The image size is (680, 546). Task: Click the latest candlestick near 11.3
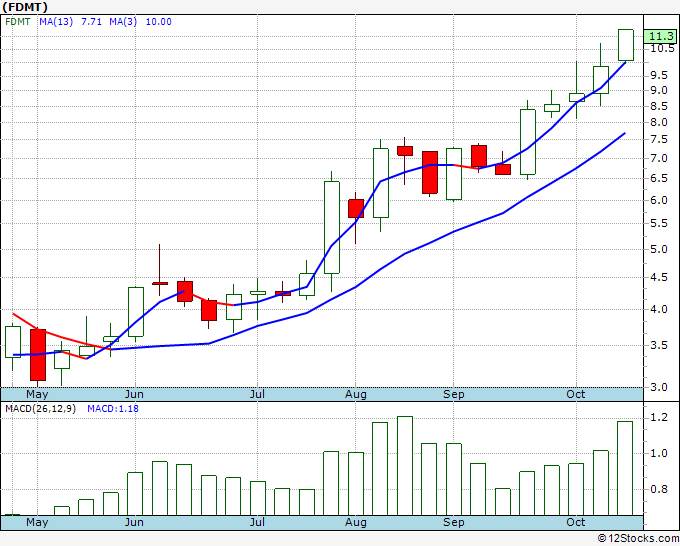tap(625, 45)
